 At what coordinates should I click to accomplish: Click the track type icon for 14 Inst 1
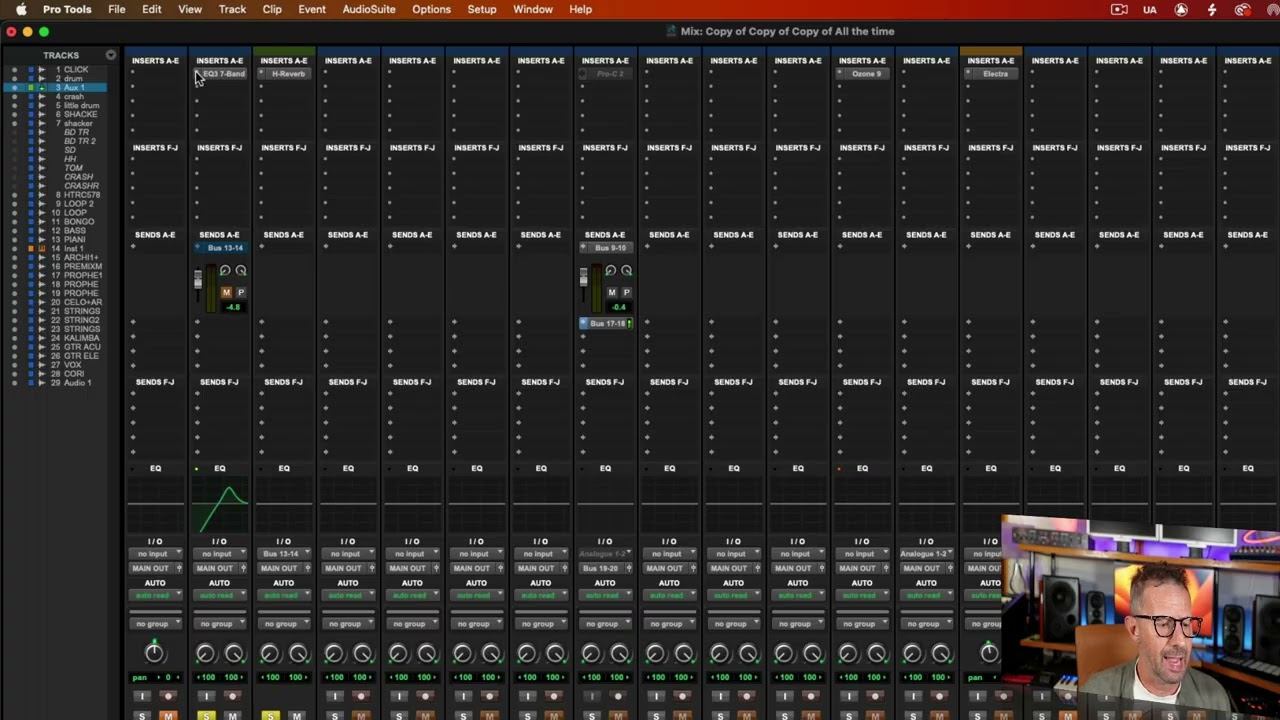pos(41,249)
